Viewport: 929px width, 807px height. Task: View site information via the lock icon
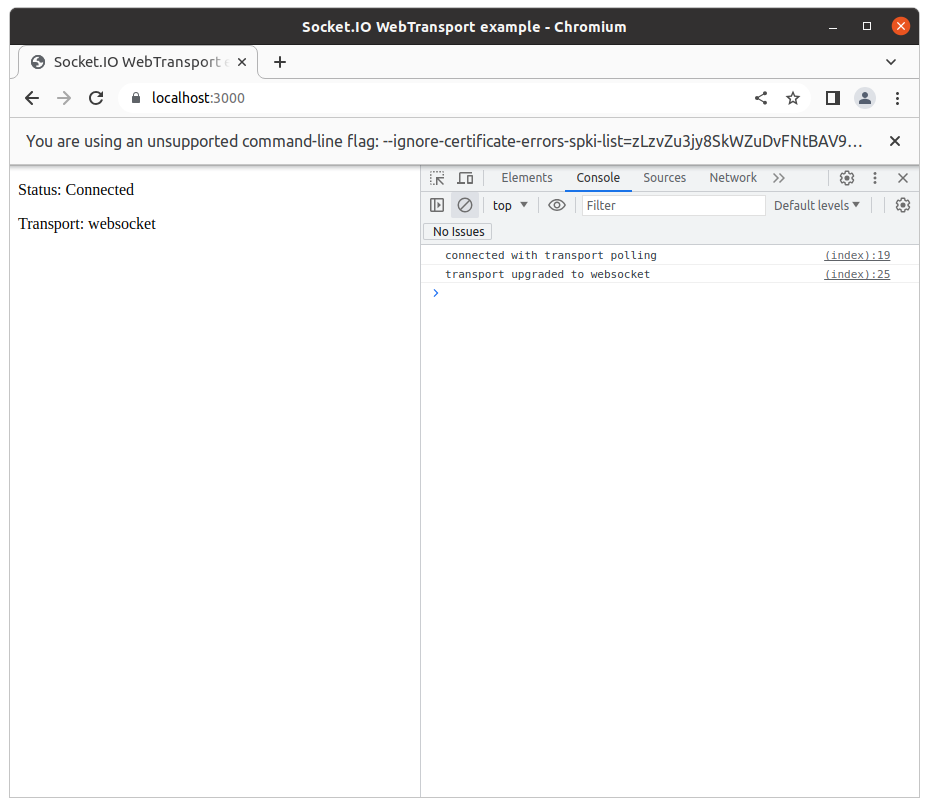coord(134,98)
